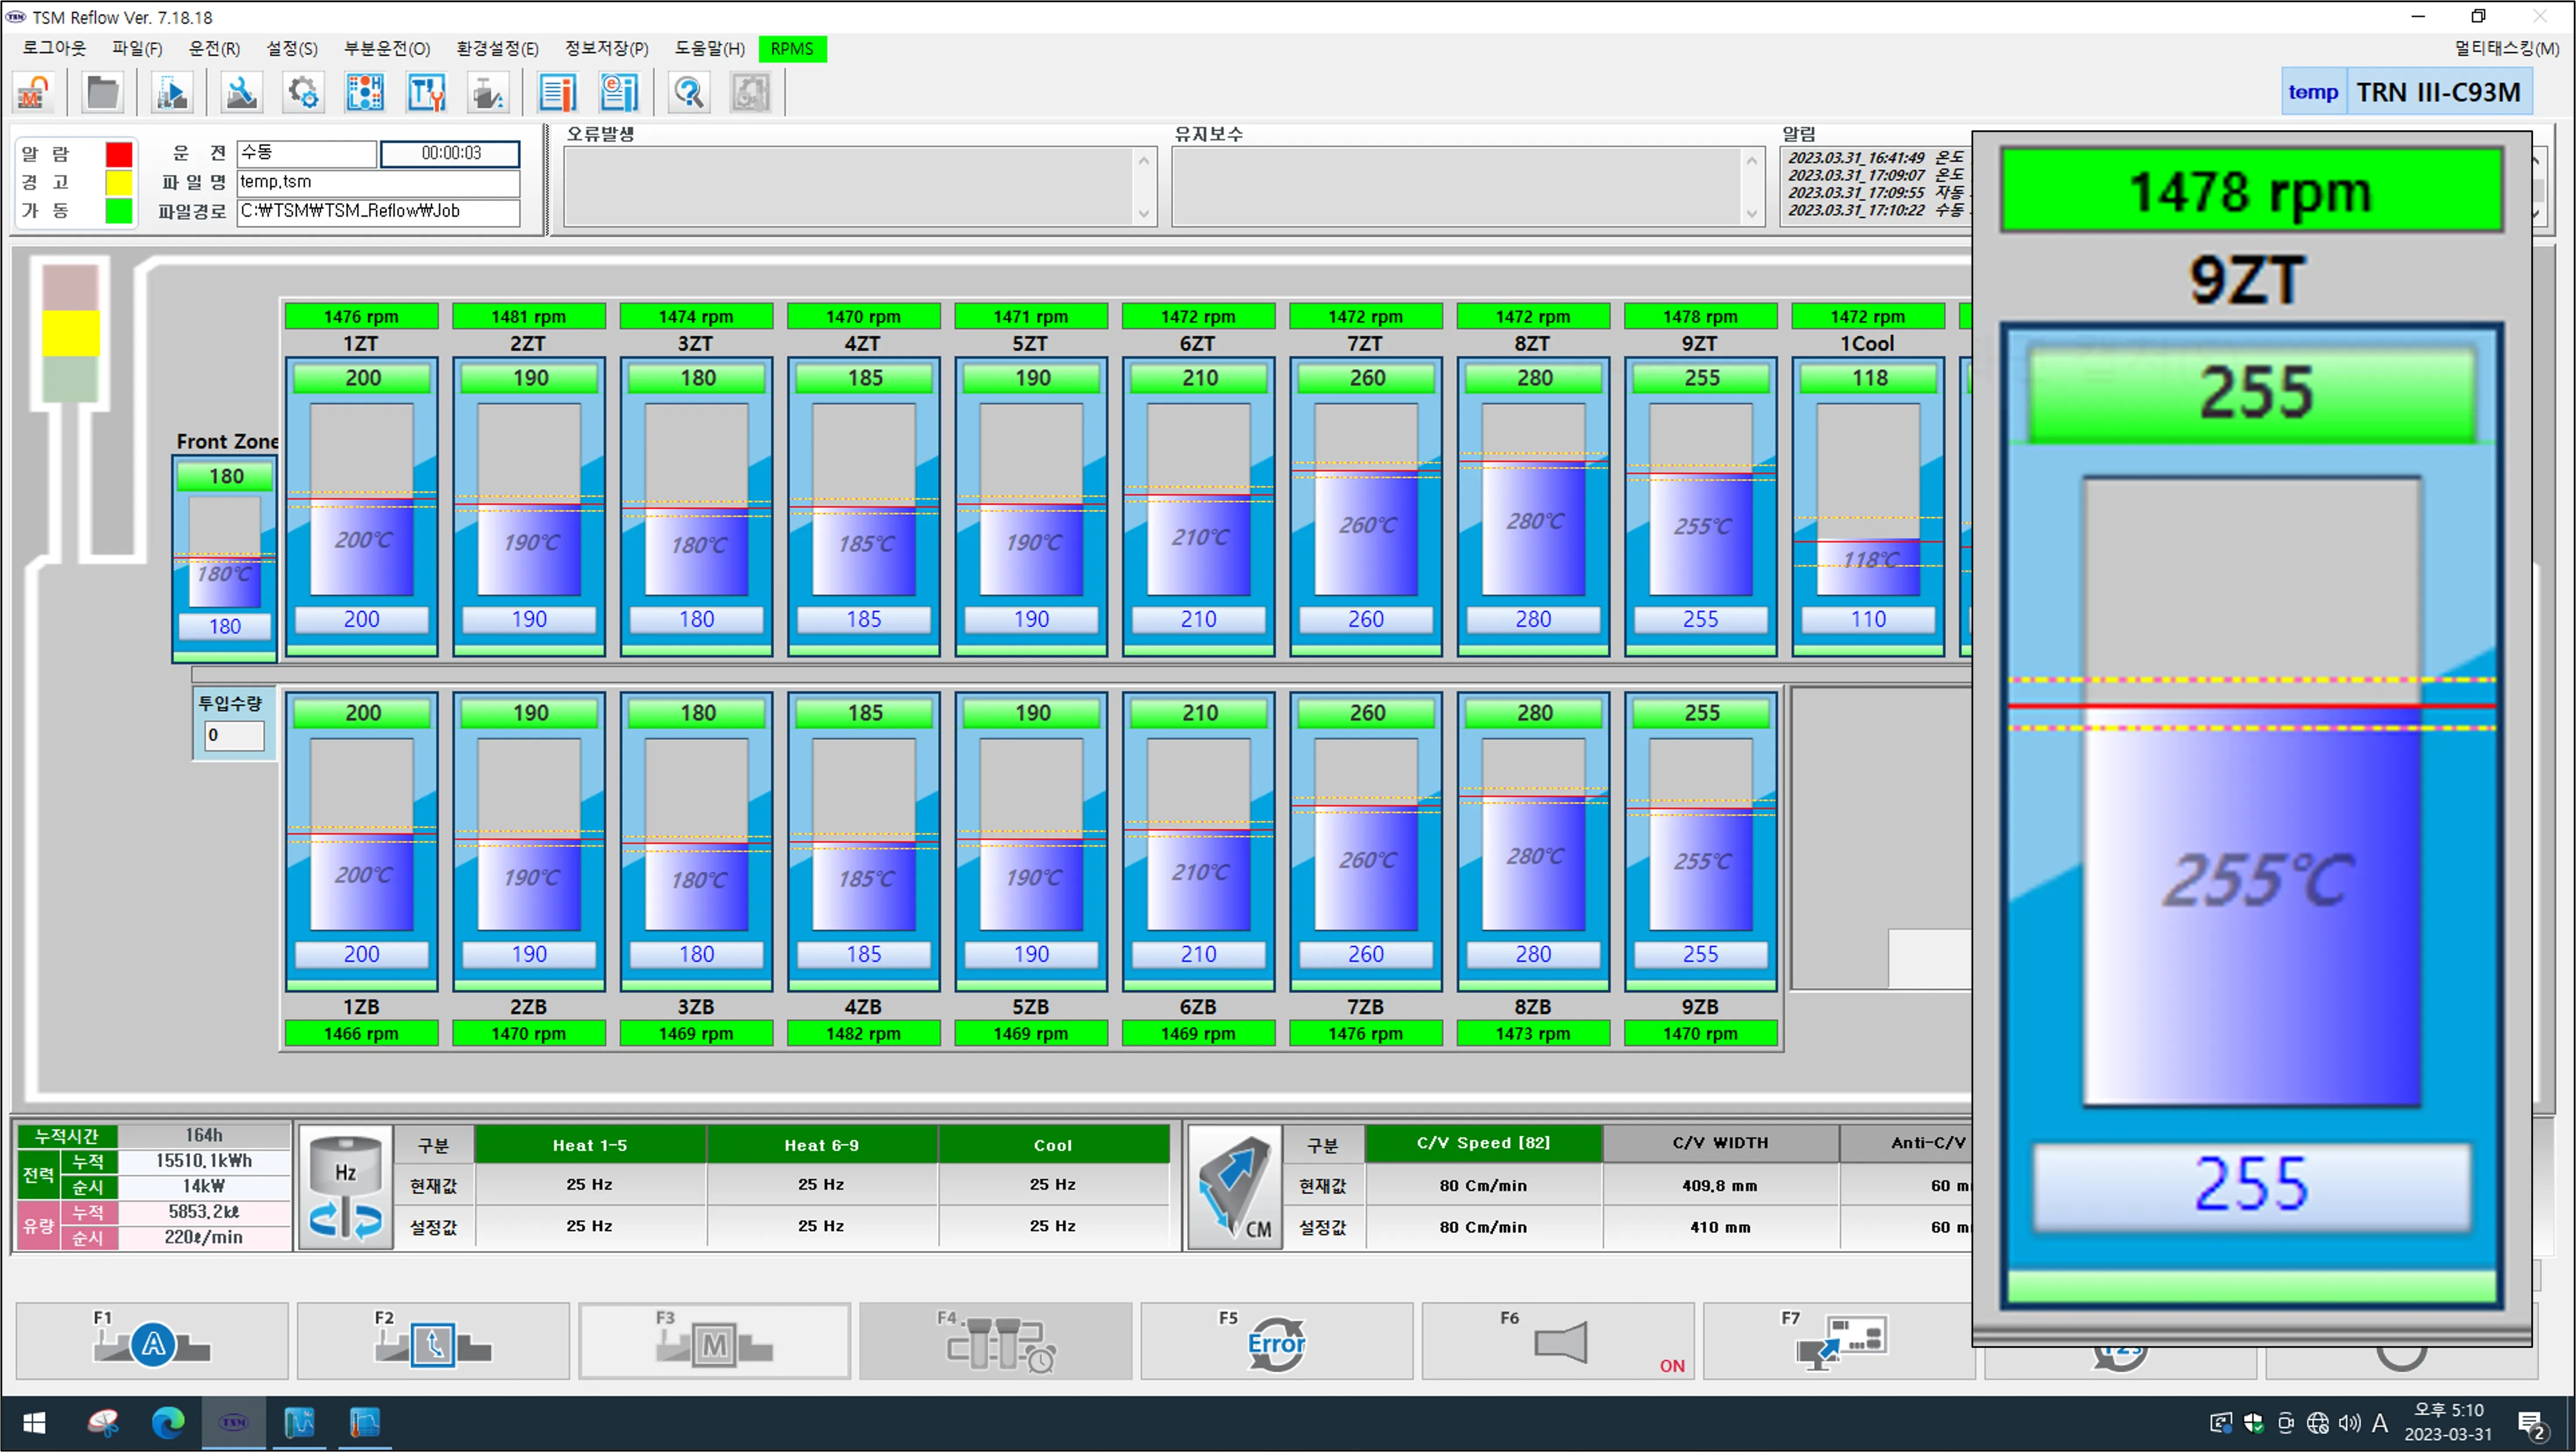This screenshot has width=2576, height=1452.
Task: Open the 멀티태스킹(M) menu
Action: click(x=2506, y=48)
